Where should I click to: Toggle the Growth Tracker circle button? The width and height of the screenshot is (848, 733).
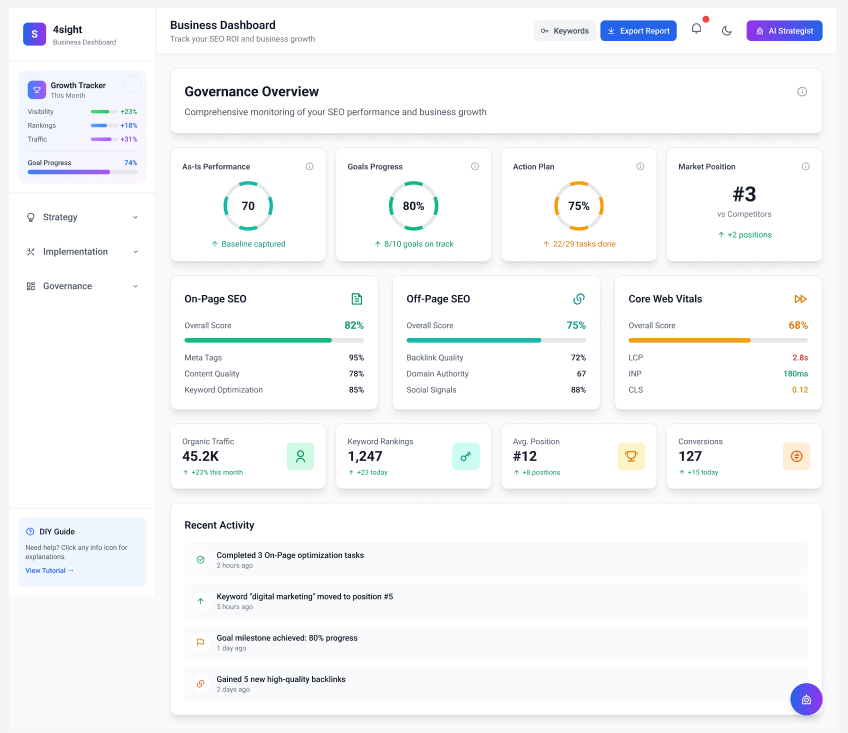tap(132, 84)
